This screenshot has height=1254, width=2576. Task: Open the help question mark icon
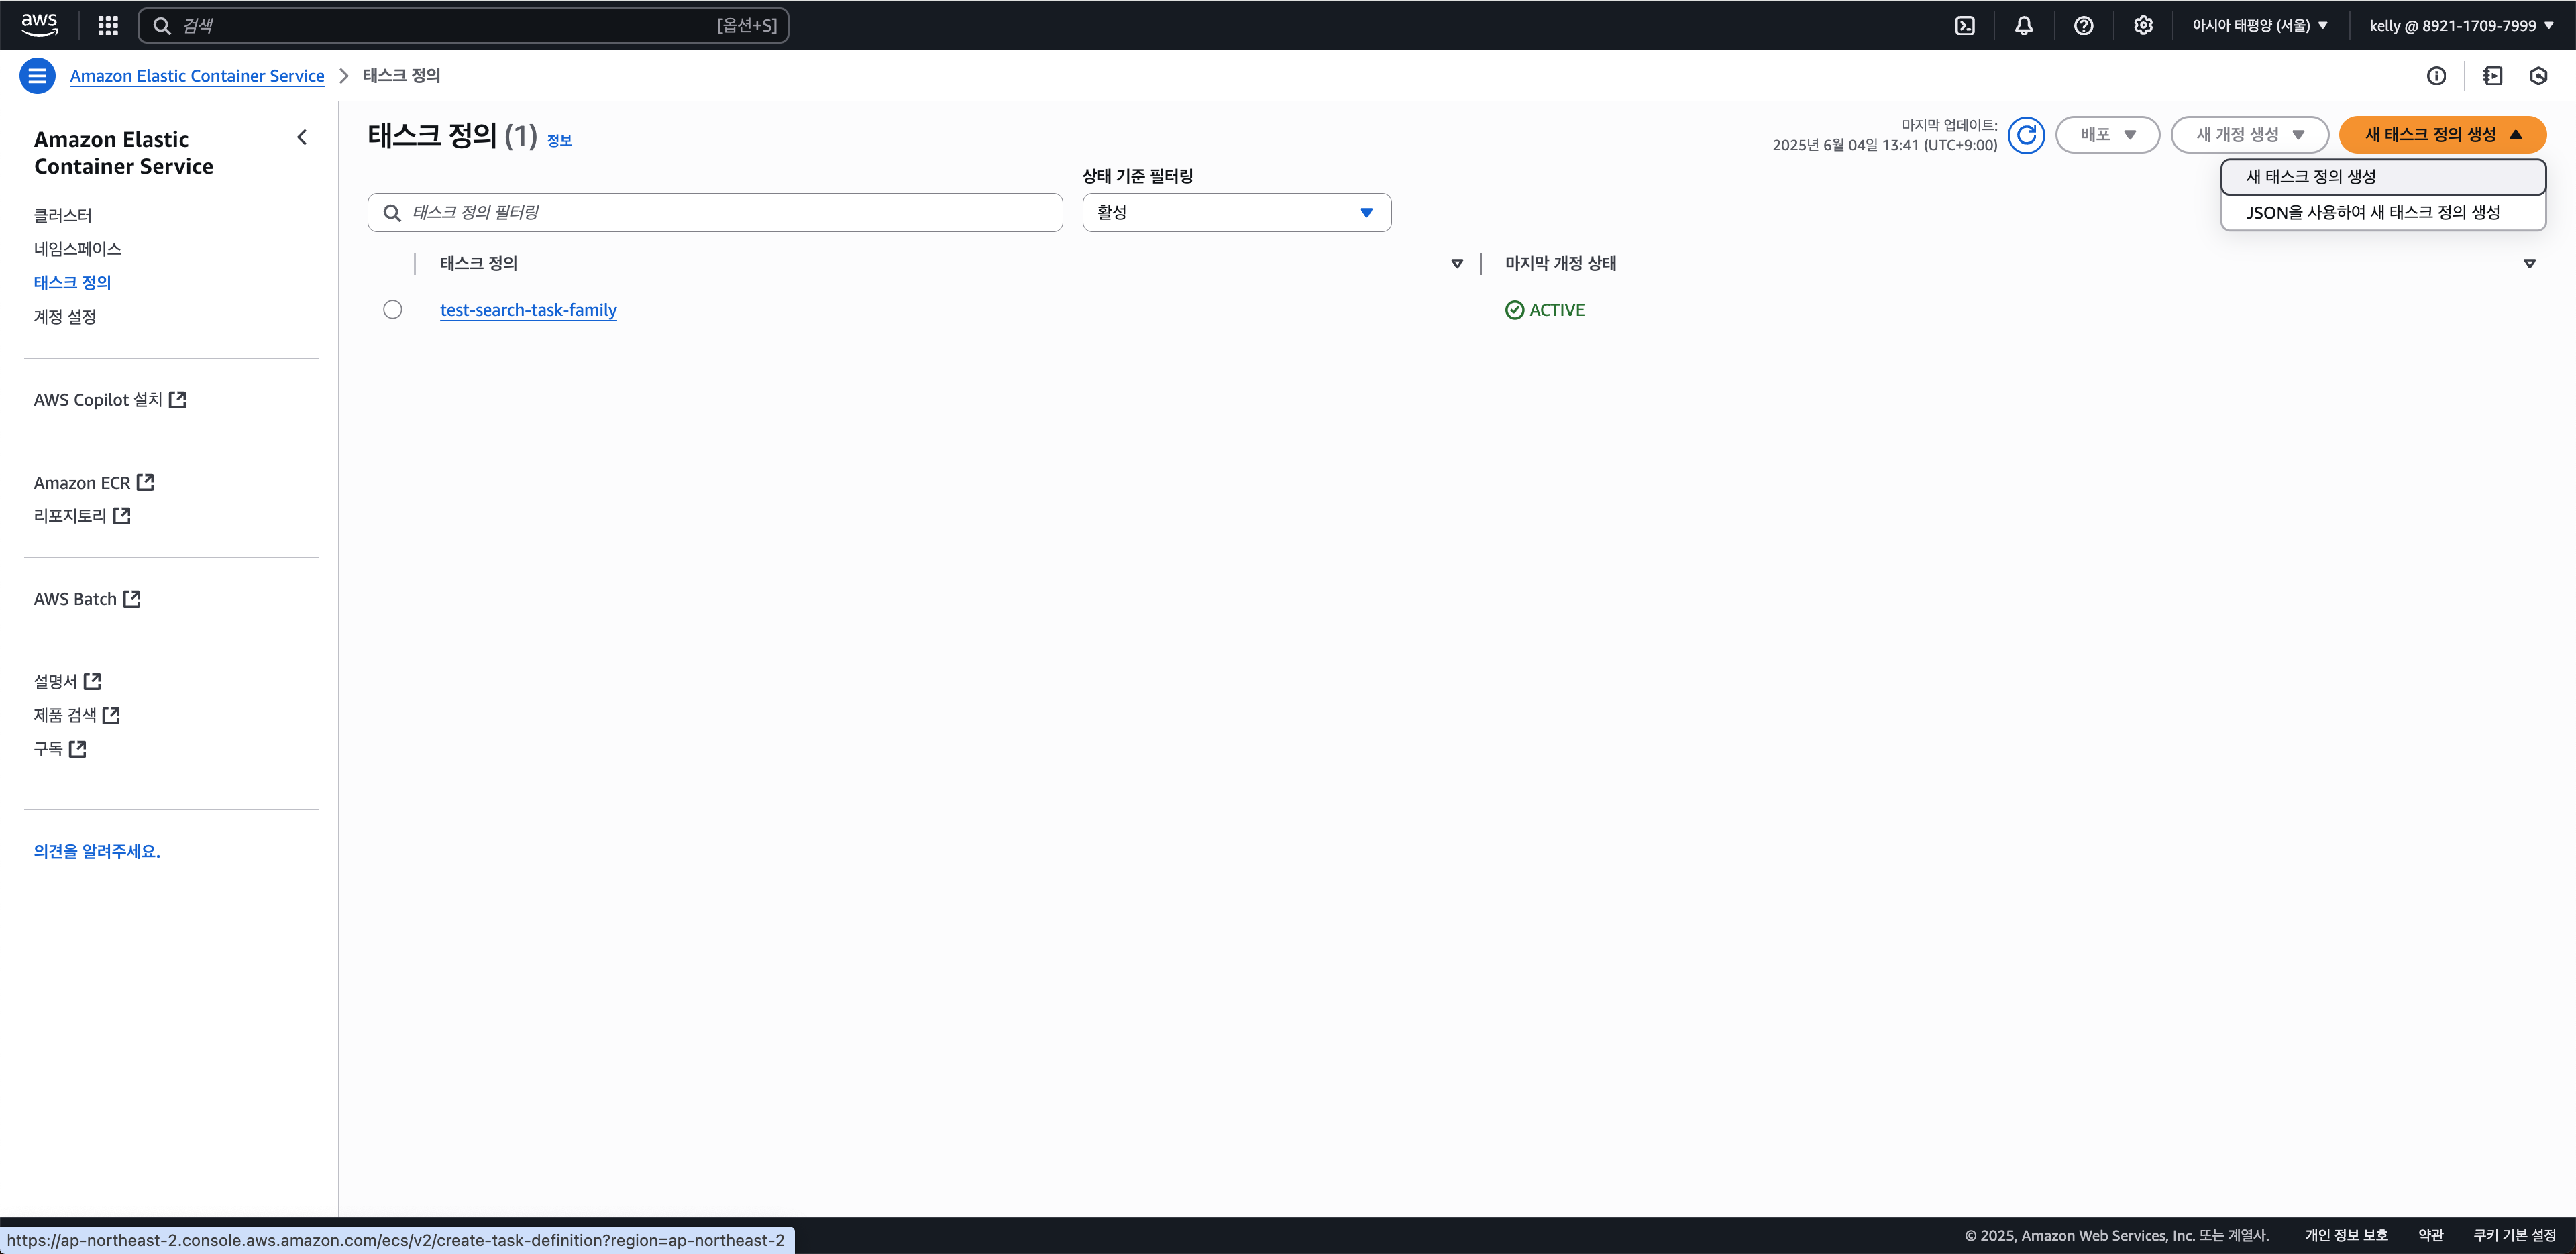coord(2083,26)
